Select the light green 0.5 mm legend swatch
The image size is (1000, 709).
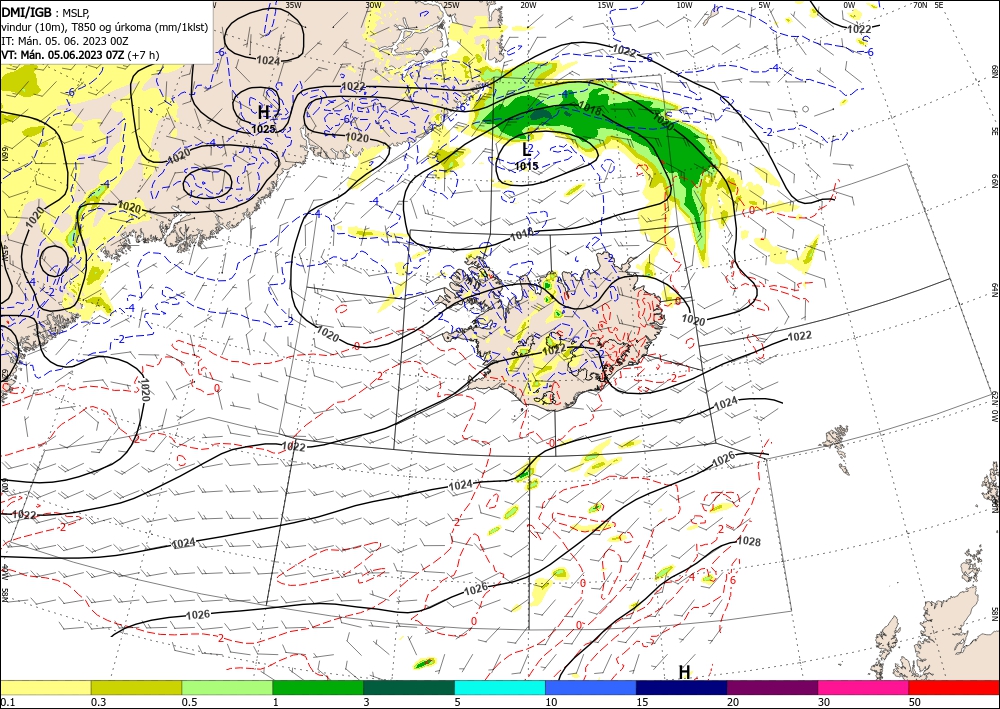[x=227, y=687]
